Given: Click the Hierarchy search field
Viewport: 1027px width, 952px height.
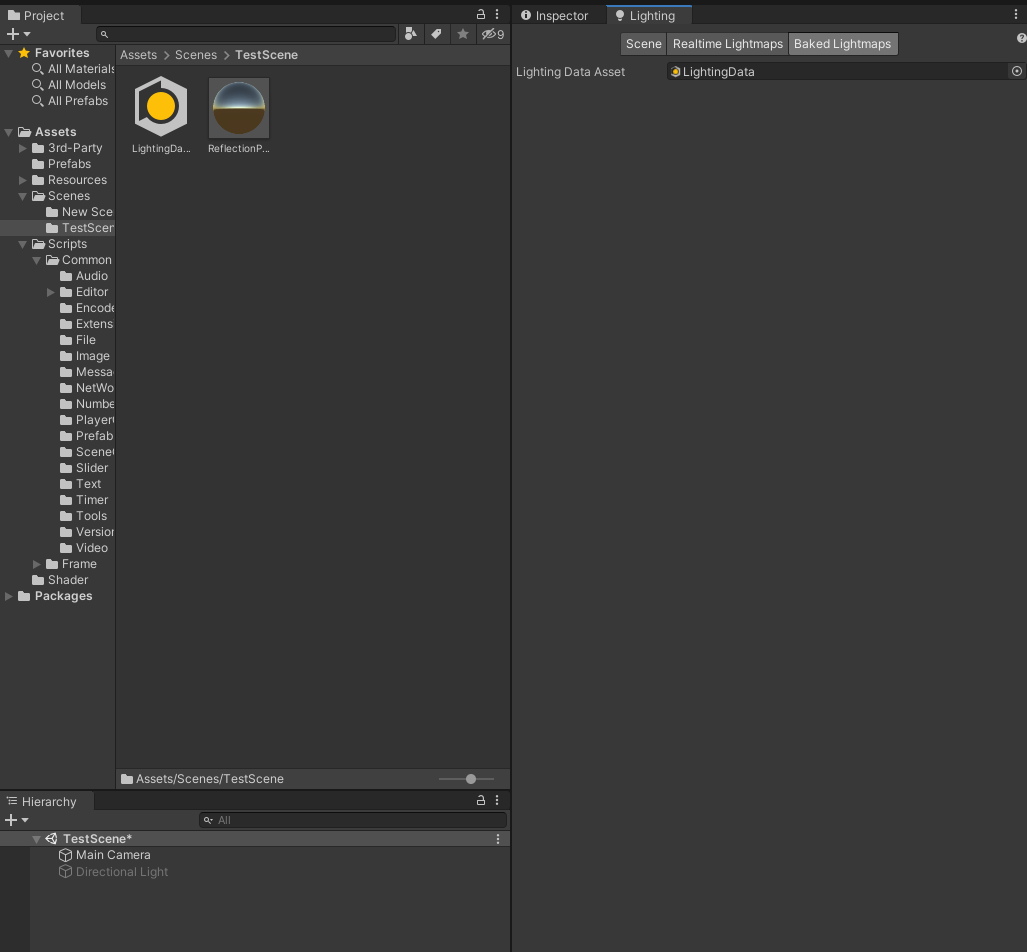Looking at the screenshot, I should click(353, 820).
